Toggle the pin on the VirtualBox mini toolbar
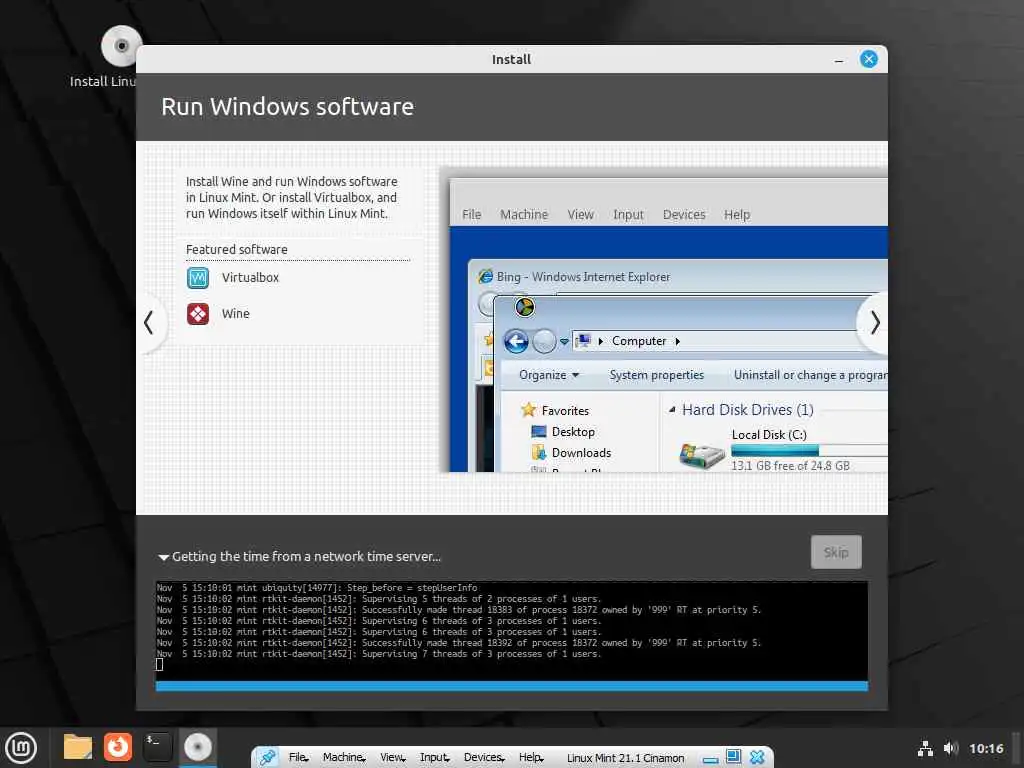The width and height of the screenshot is (1024, 768). click(x=267, y=758)
